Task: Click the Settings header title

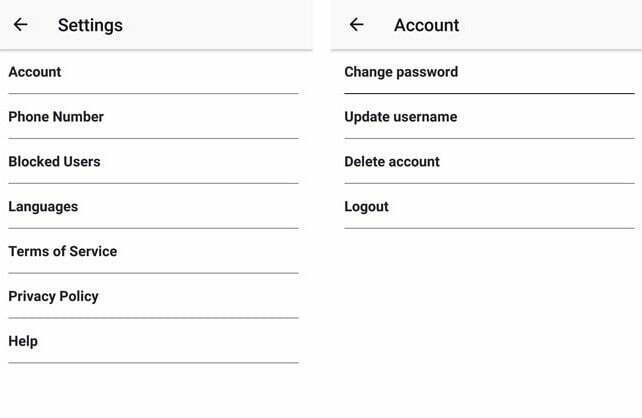Action: 90,25
